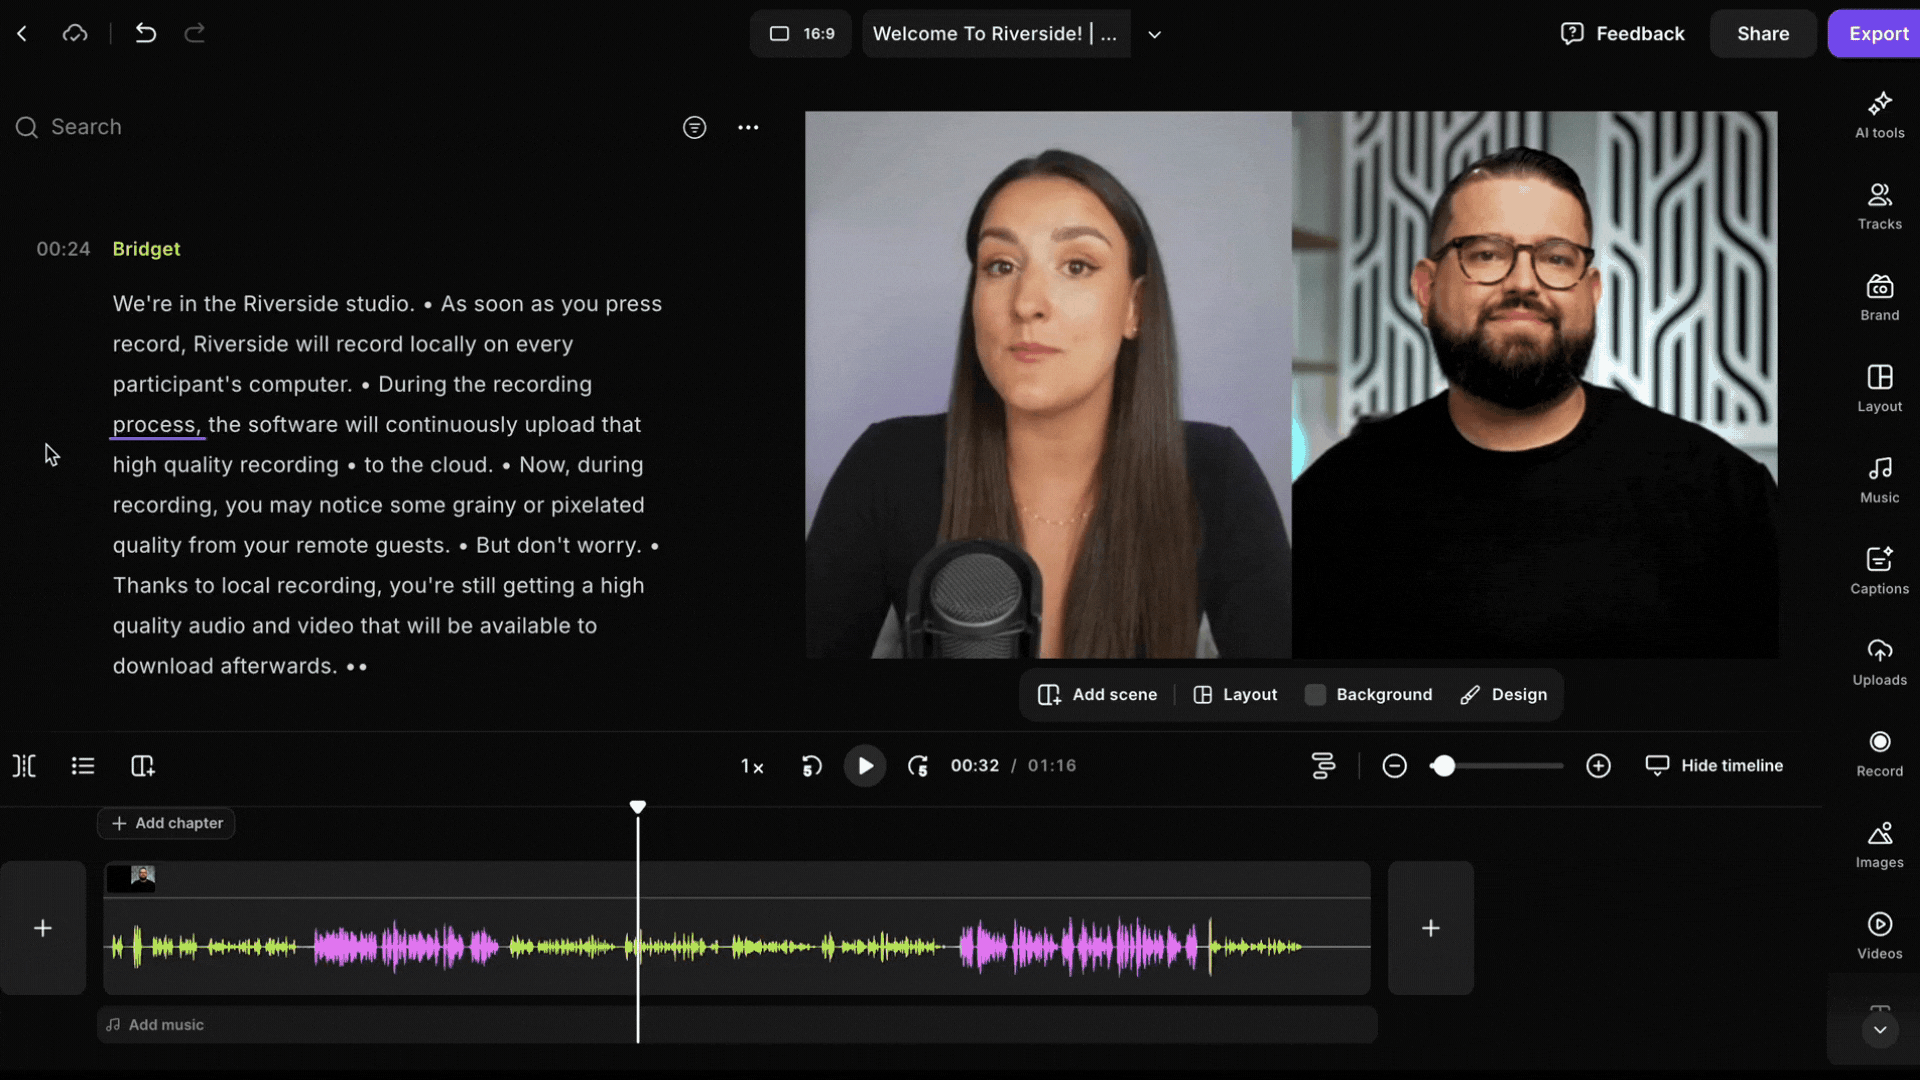Open the Tracks panel
1920x1080 pixels.
1880,206
